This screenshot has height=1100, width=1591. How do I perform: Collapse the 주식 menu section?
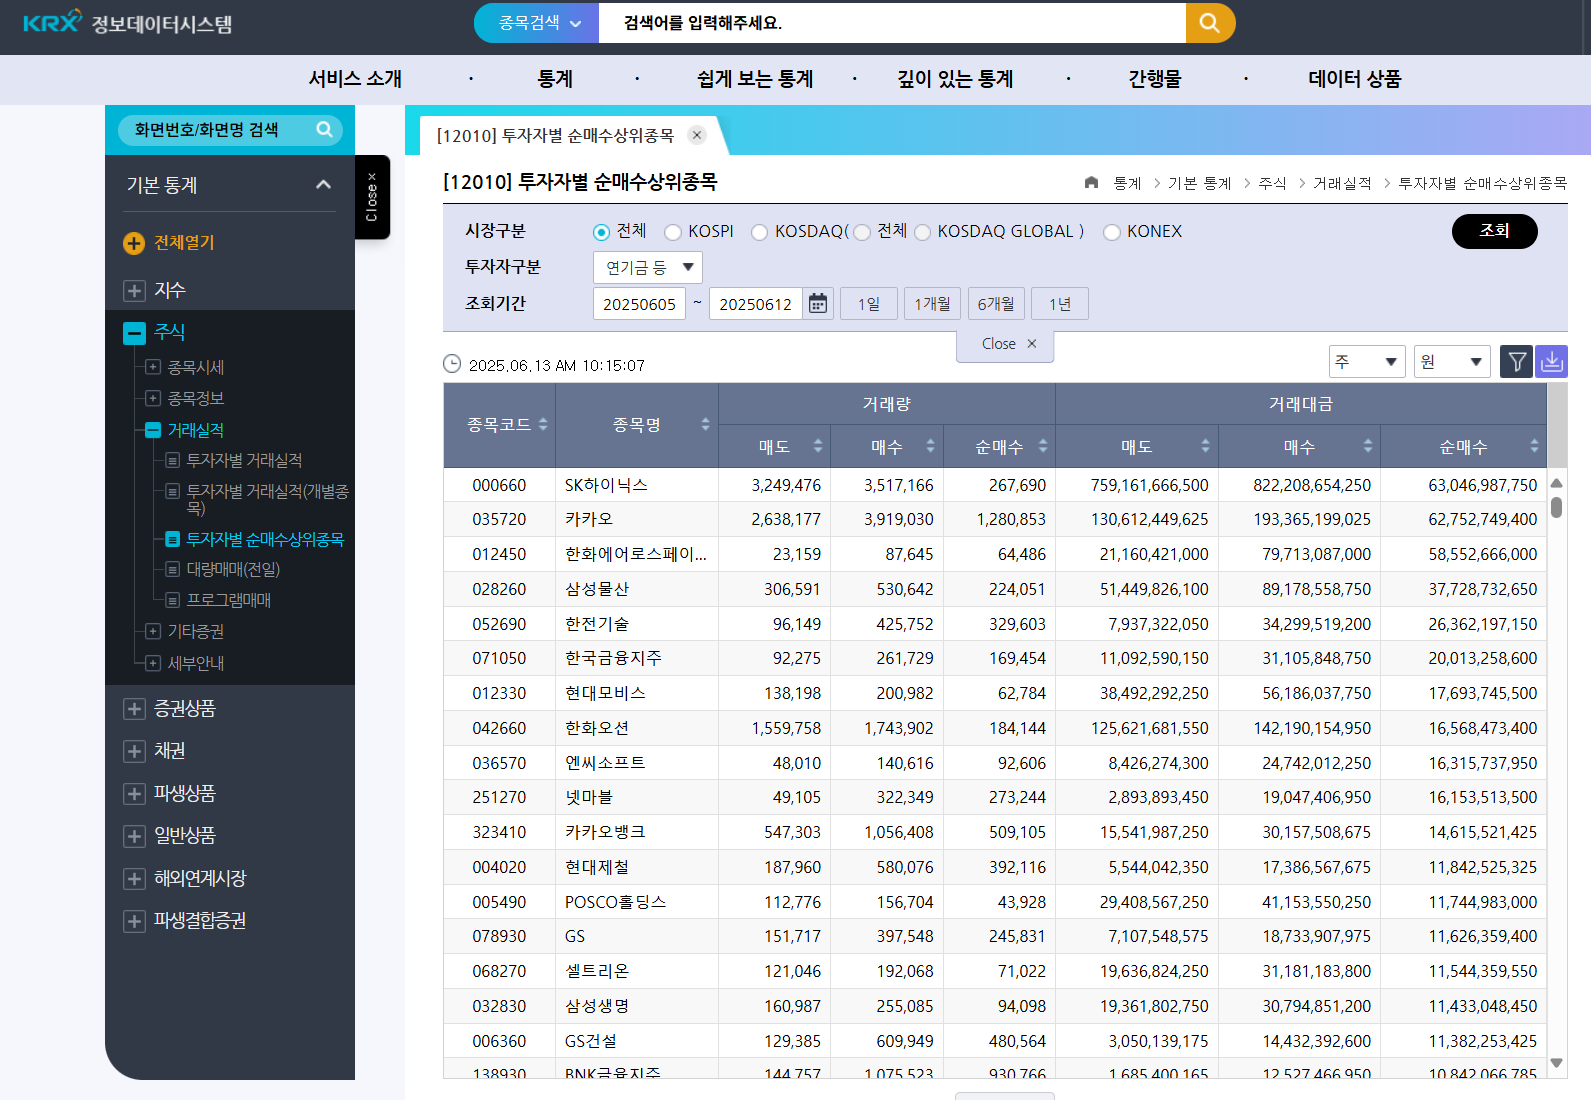[134, 332]
